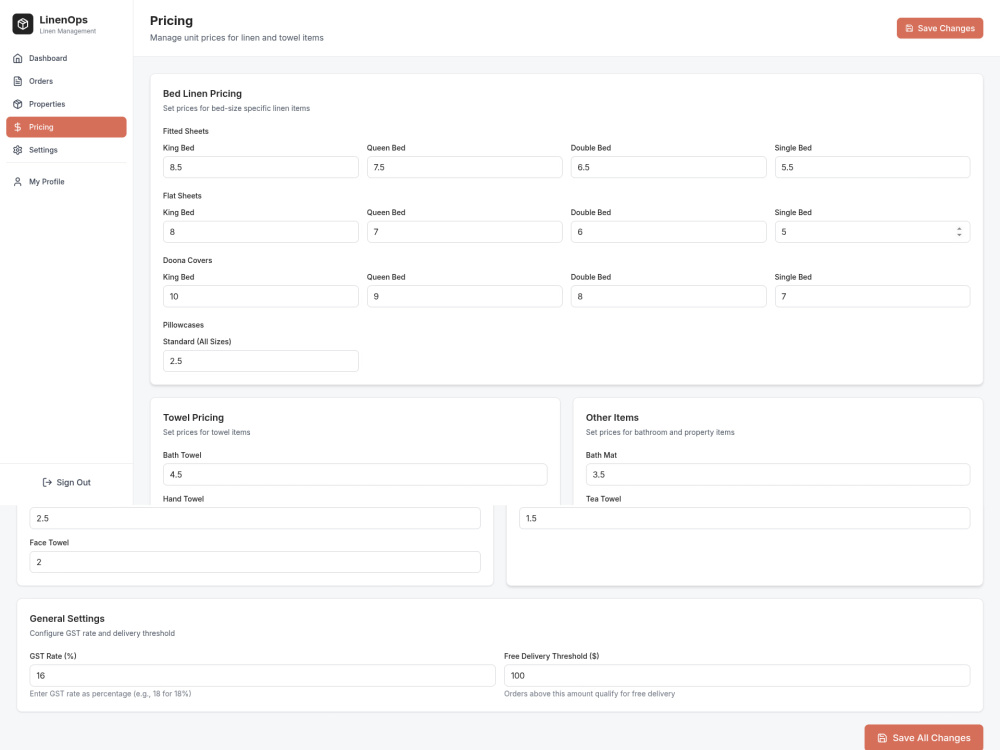Viewport: 1000px width, 750px height.
Task: Focus the Fitted Sheets Single Bed field with 5.5
Action: pos(872,167)
